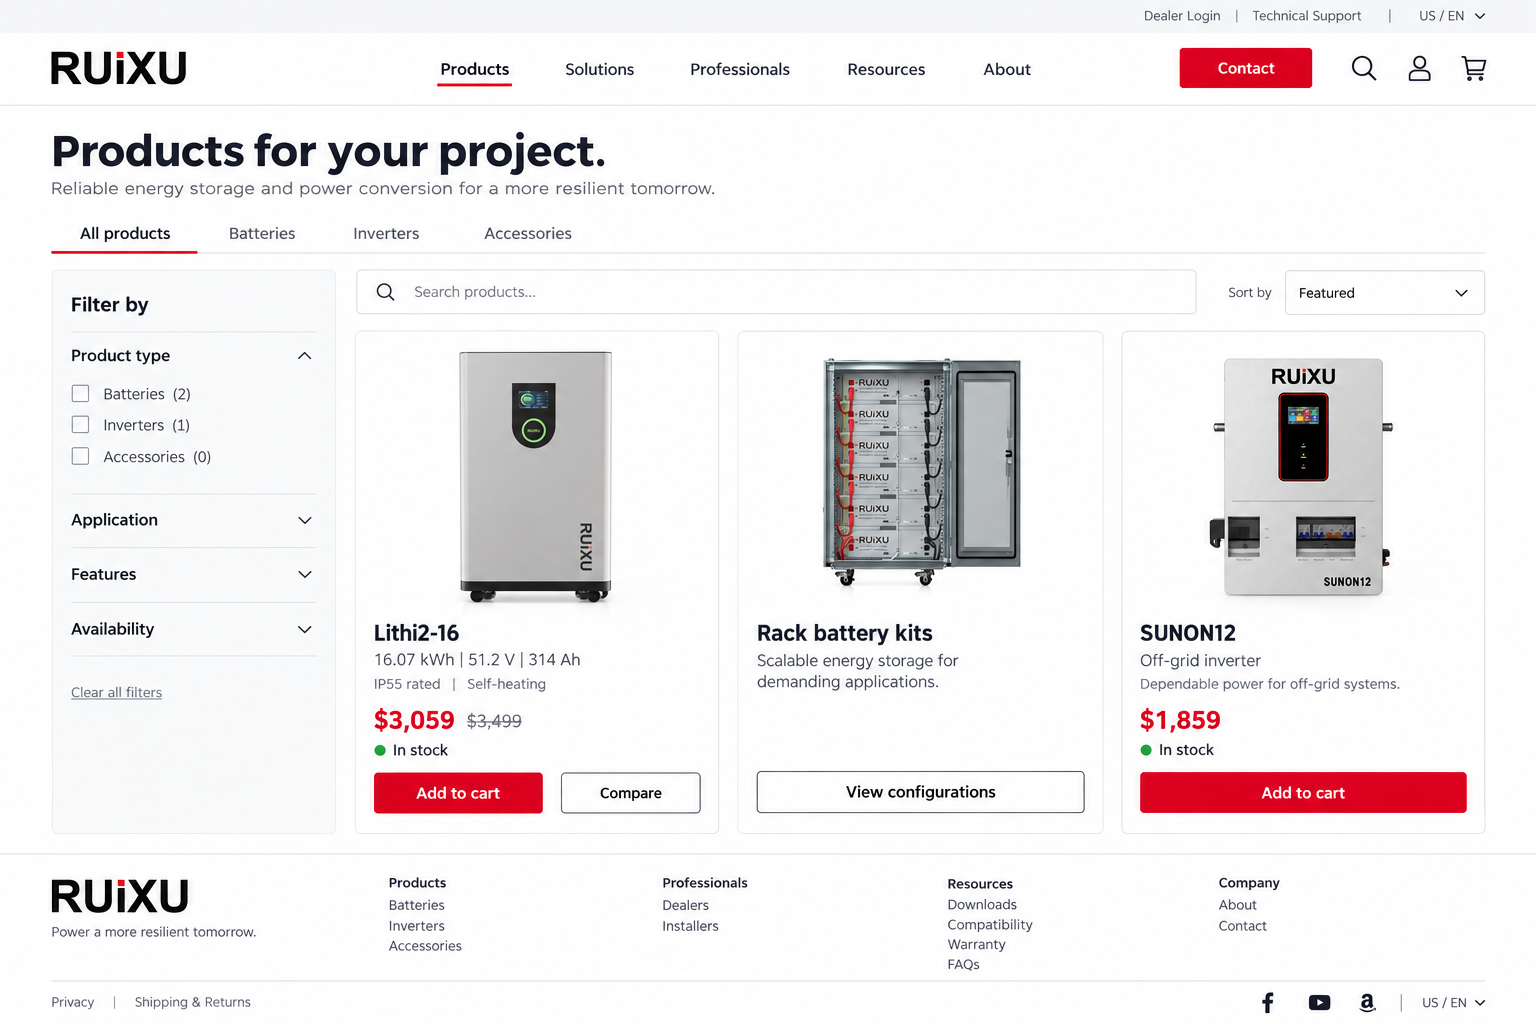Click View configurations for Rack battery kits
The height and width of the screenshot is (1024, 1536).
920,792
